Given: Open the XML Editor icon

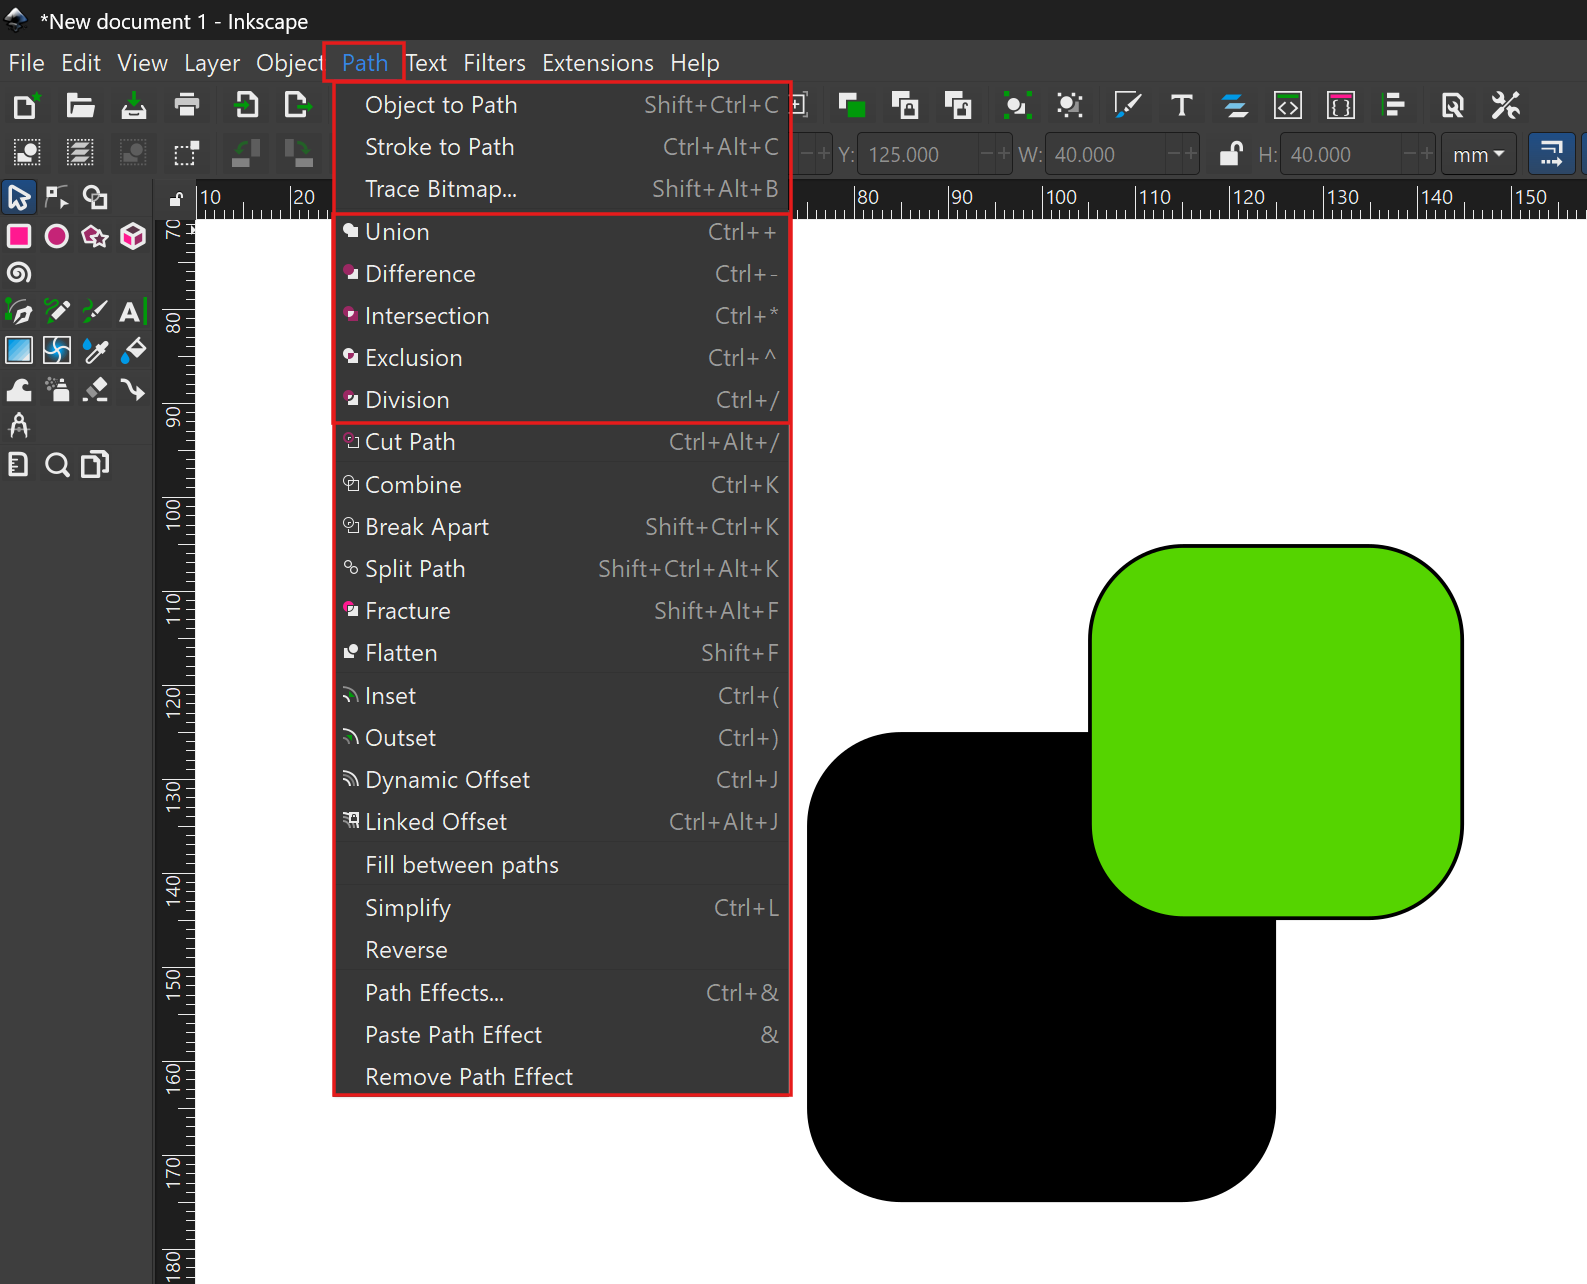Looking at the screenshot, I should (x=1288, y=105).
